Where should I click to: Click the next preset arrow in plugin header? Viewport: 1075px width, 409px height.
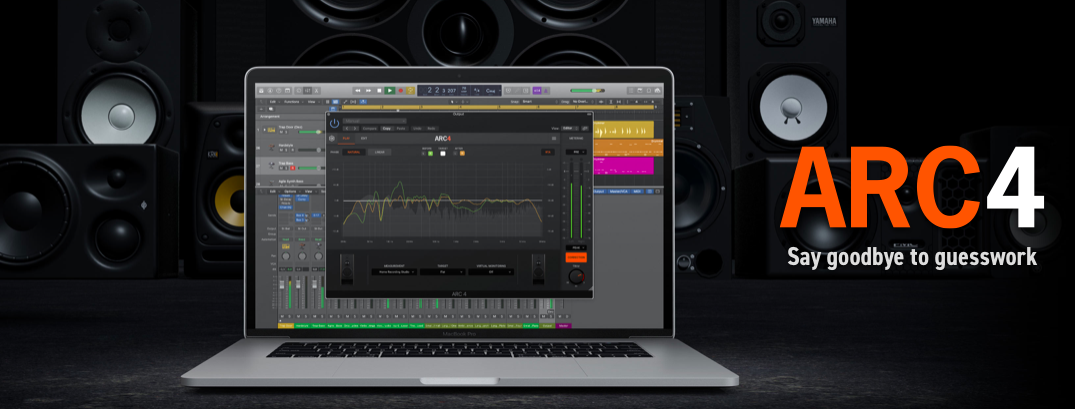355,129
